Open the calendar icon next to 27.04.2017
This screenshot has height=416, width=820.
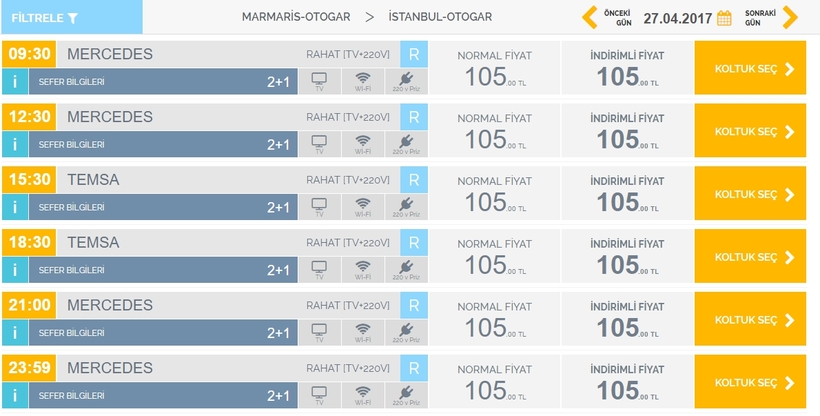coord(724,18)
